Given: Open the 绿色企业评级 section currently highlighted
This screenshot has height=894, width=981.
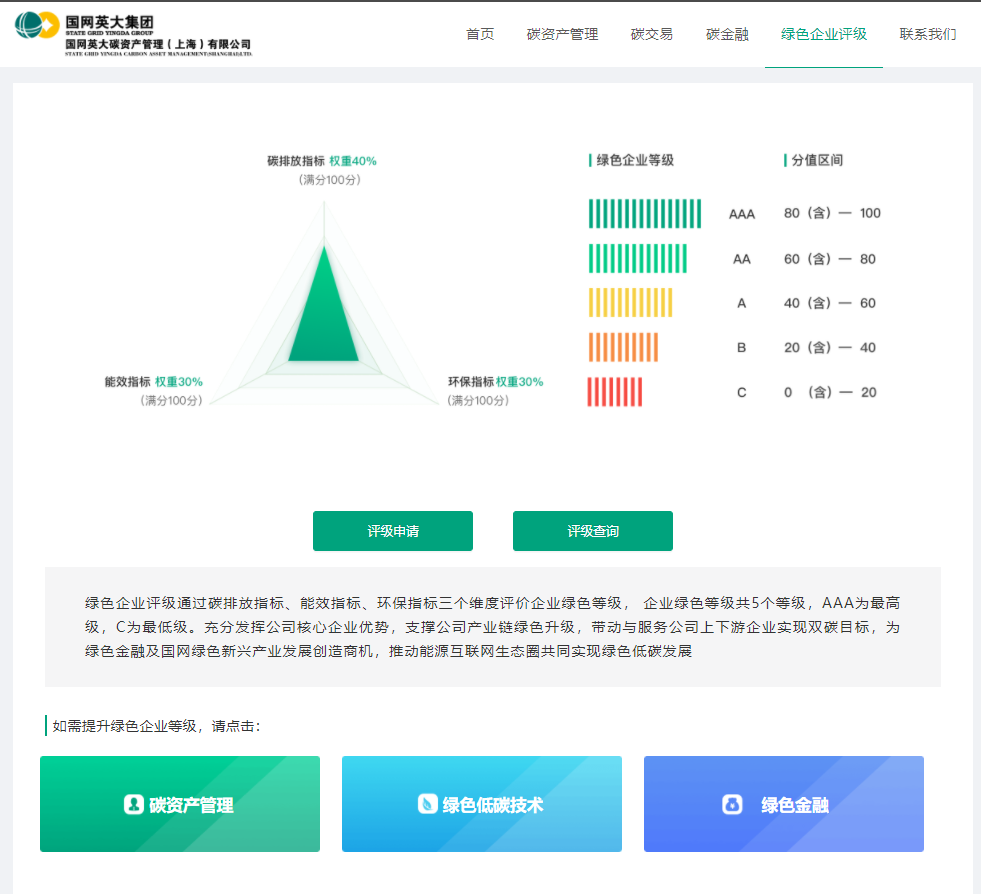Looking at the screenshot, I should click(823, 33).
